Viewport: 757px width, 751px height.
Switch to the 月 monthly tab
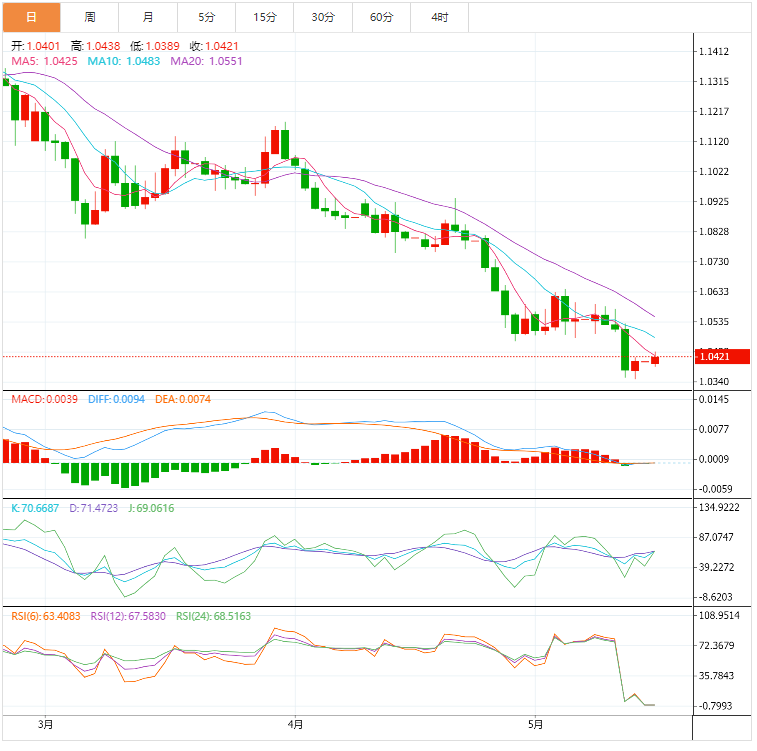pos(148,17)
